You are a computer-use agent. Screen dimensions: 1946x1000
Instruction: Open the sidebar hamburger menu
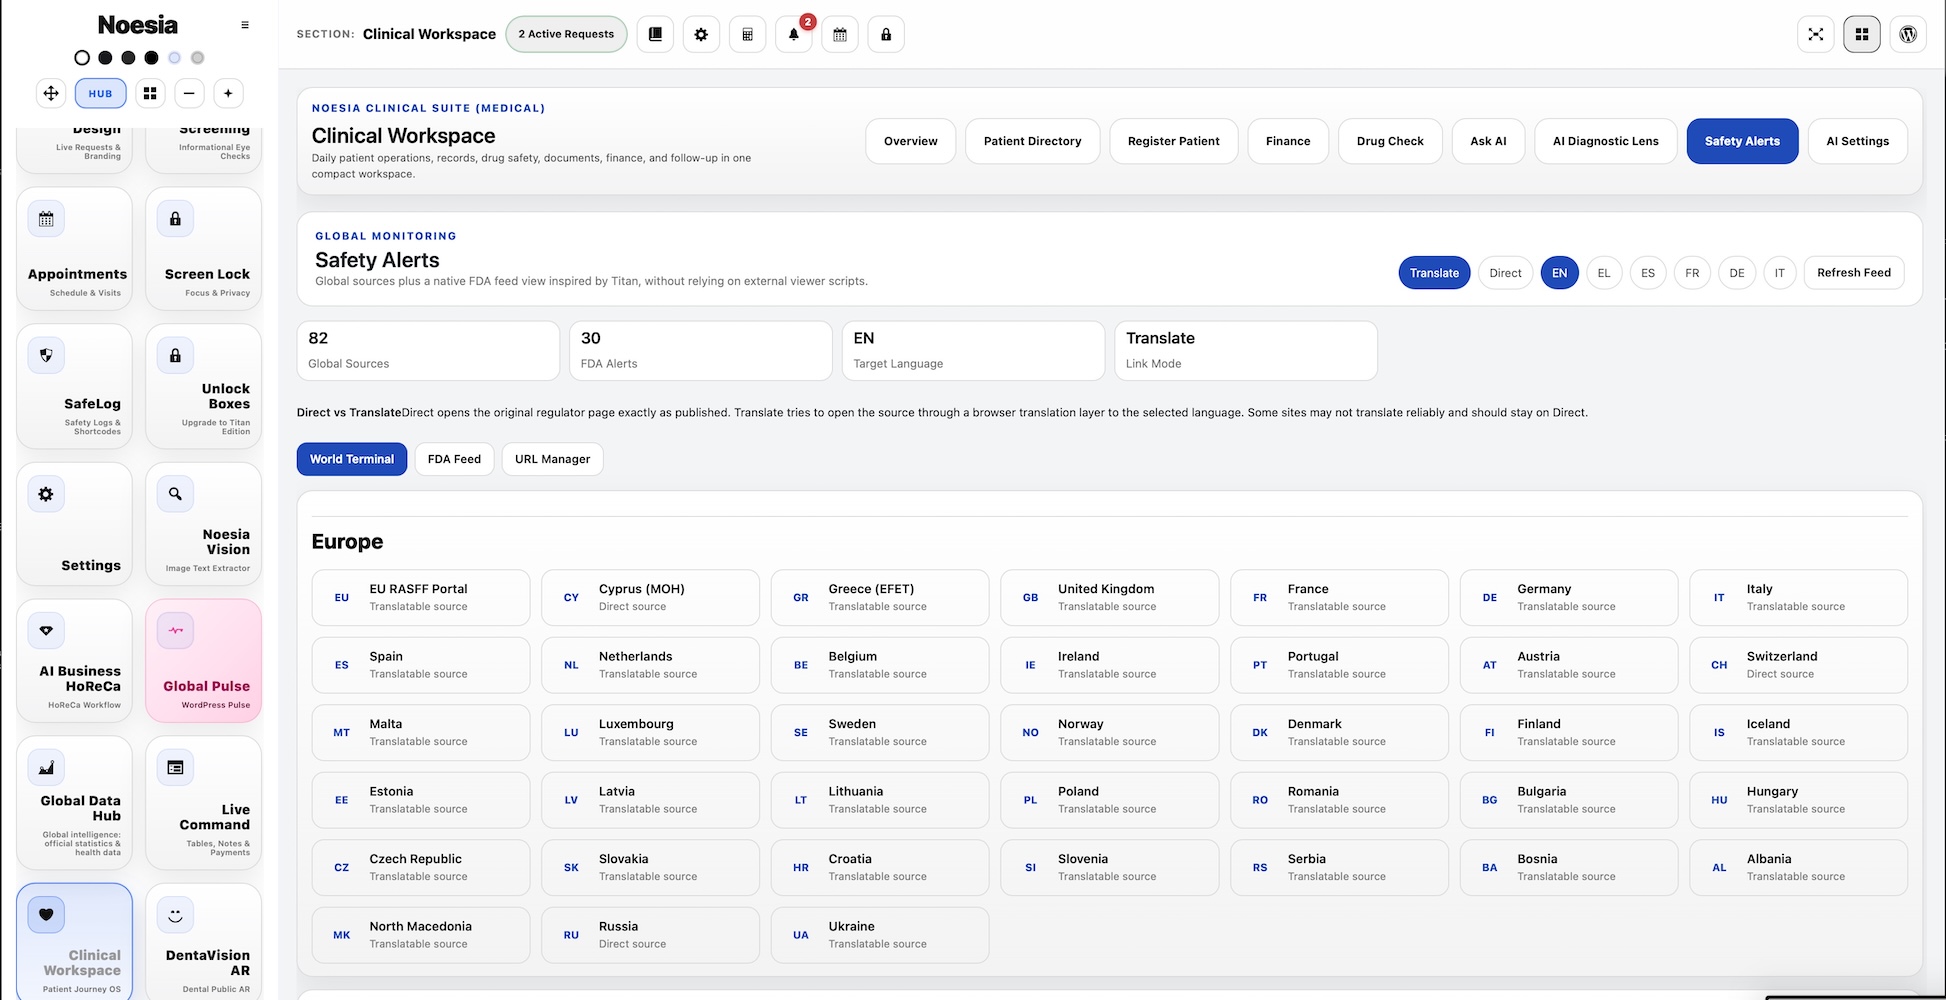click(x=245, y=25)
